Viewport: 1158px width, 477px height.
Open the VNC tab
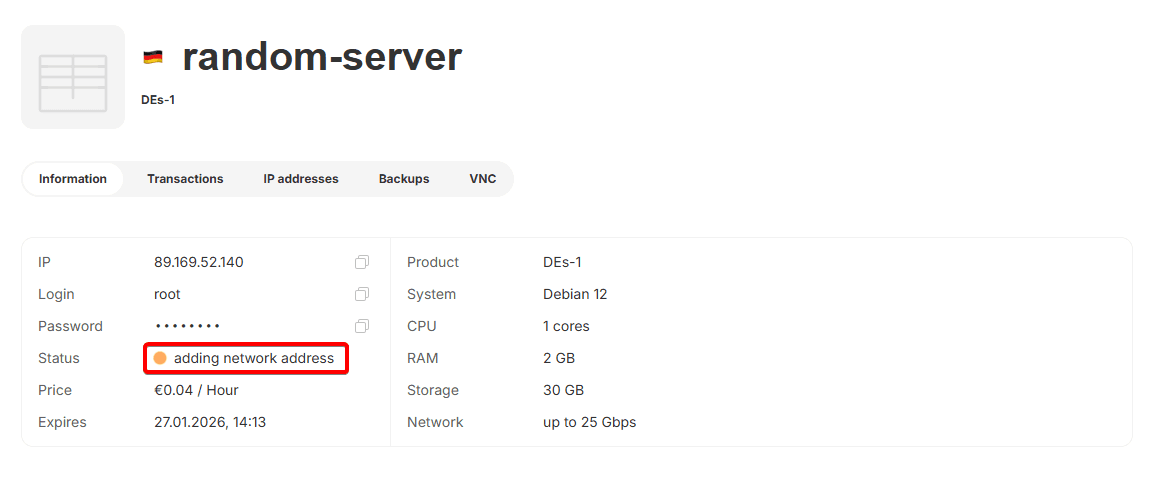click(483, 179)
